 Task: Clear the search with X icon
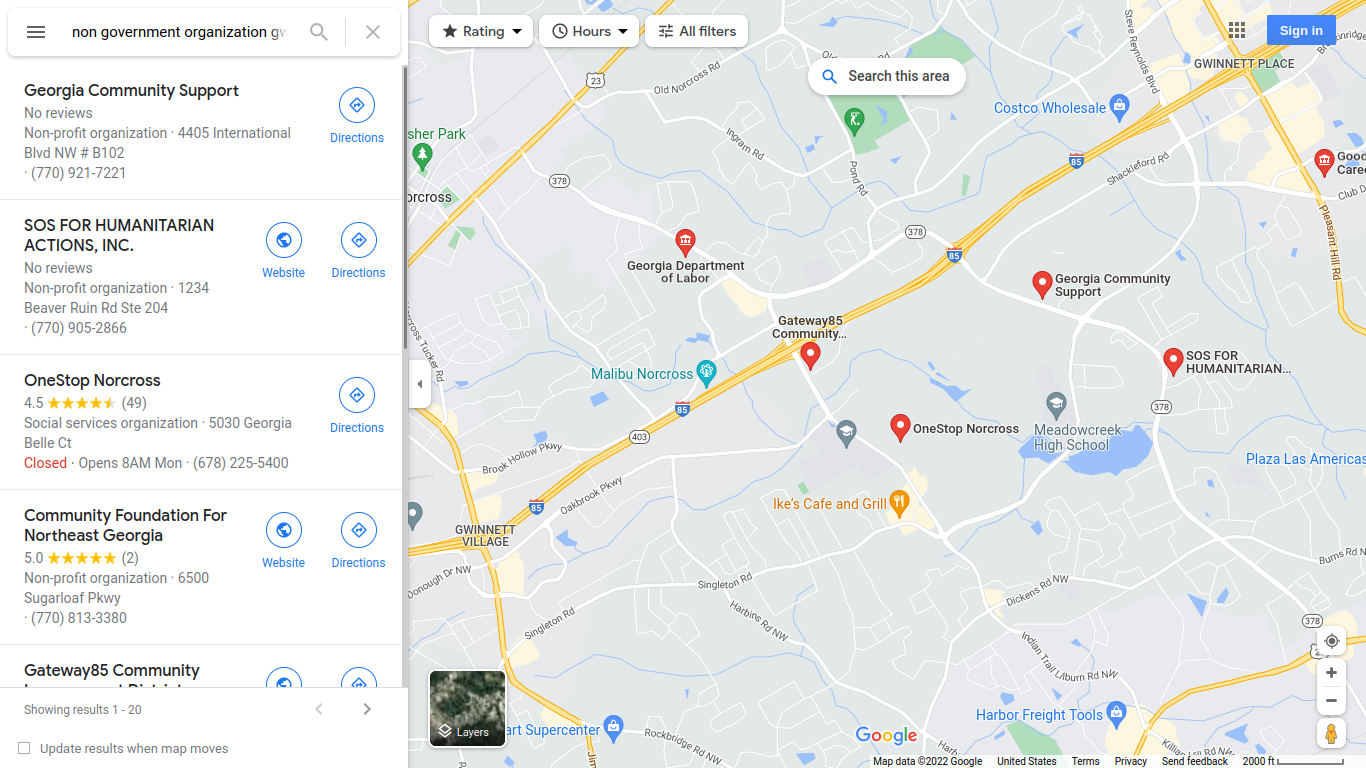[x=373, y=32]
